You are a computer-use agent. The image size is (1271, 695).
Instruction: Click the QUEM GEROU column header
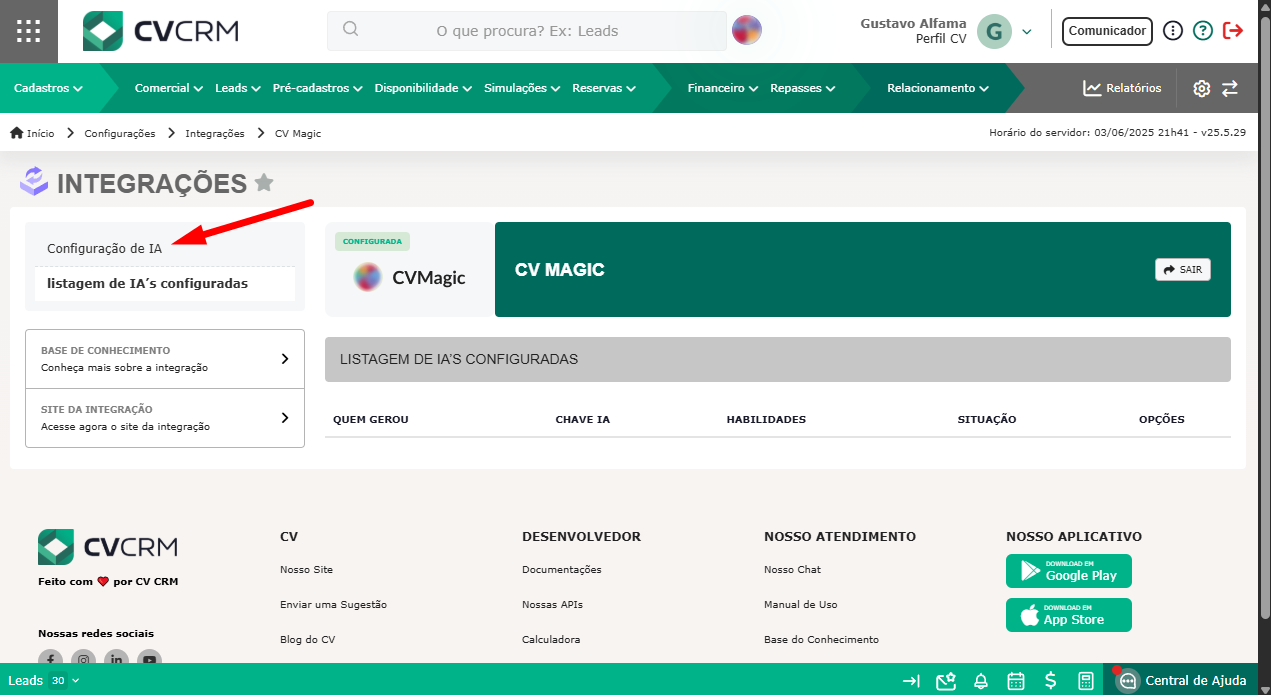pyautogui.click(x=371, y=419)
